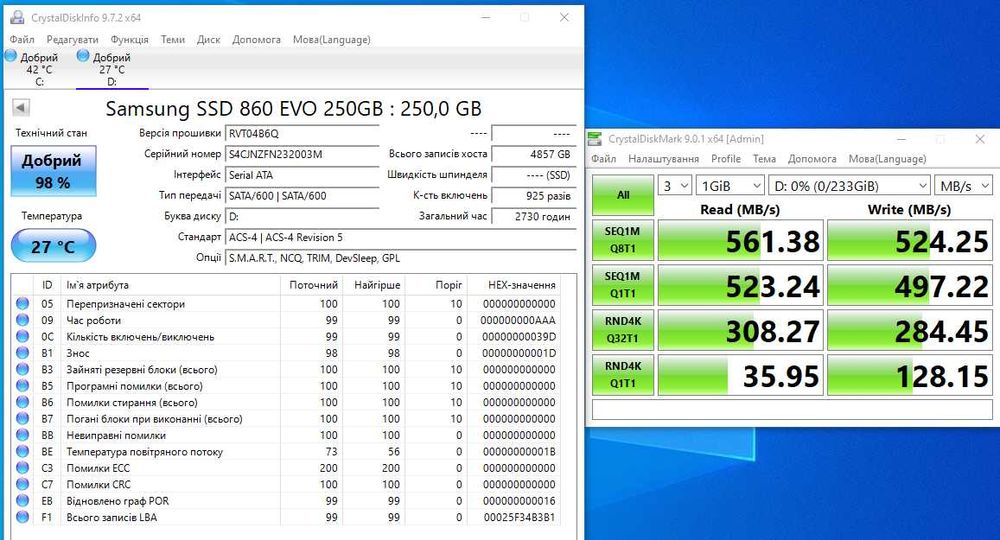The height and width of the screenshot is (540, 1000).
Task: Run the RND4K Q32T1 test
Action: coord(623,330)
